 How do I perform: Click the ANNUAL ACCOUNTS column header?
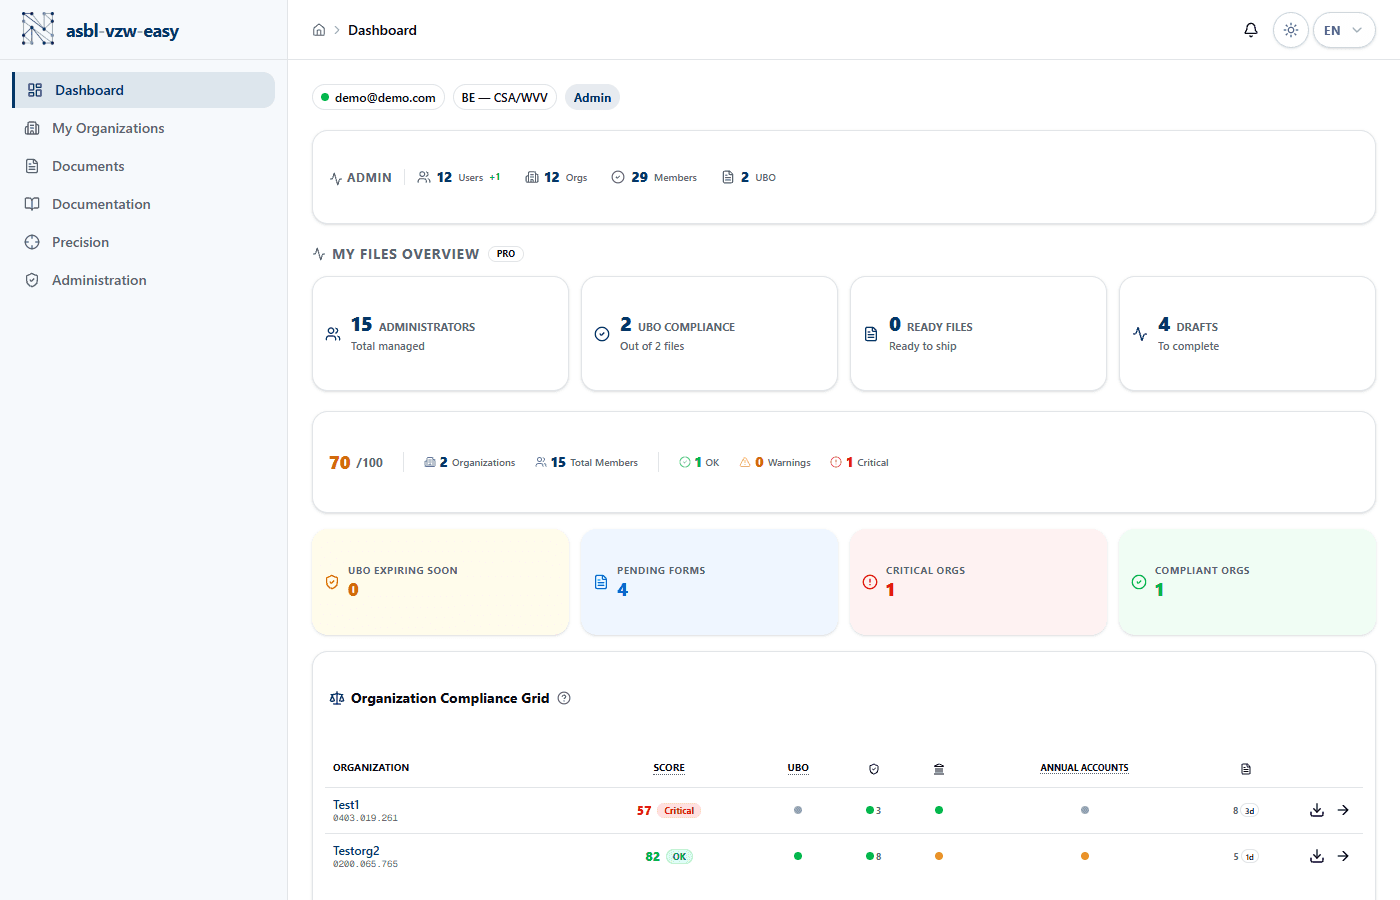click(x=1084, y=768)
